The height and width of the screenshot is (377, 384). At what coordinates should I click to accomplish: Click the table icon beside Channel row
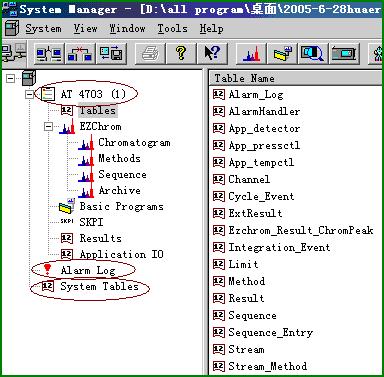tap(219, 179)
